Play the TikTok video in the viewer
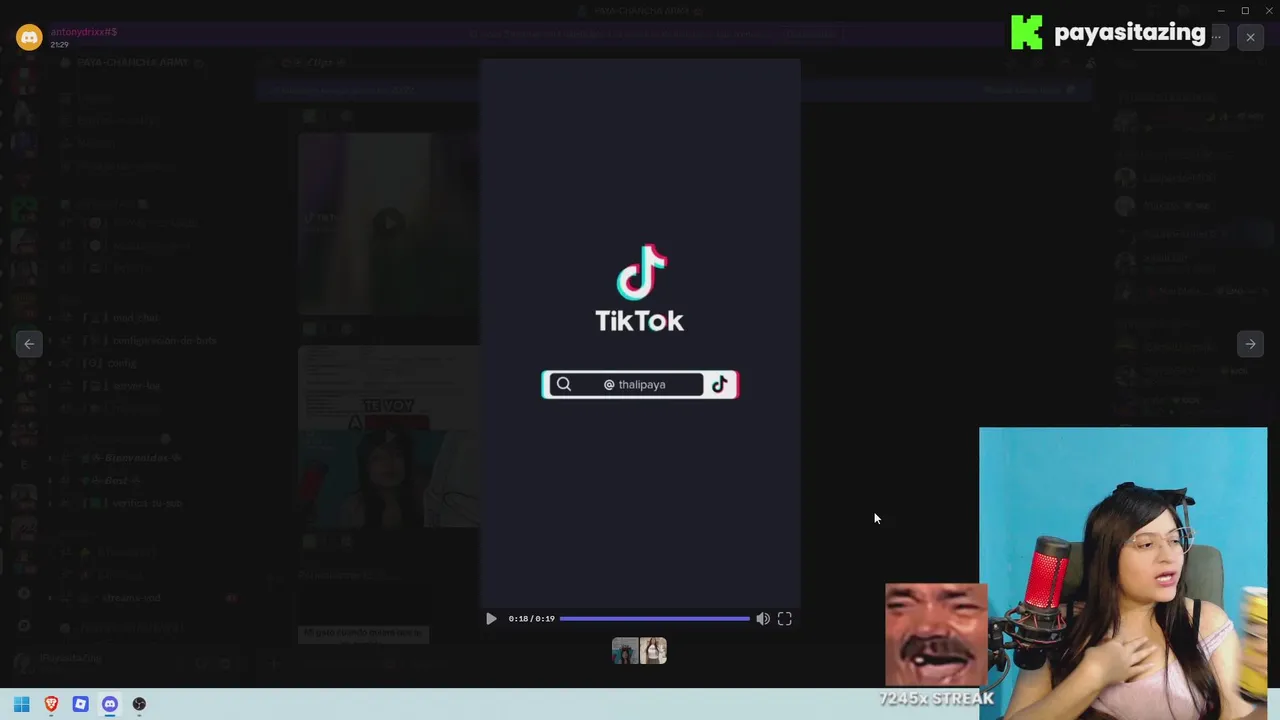 click(x=491, y=619)
